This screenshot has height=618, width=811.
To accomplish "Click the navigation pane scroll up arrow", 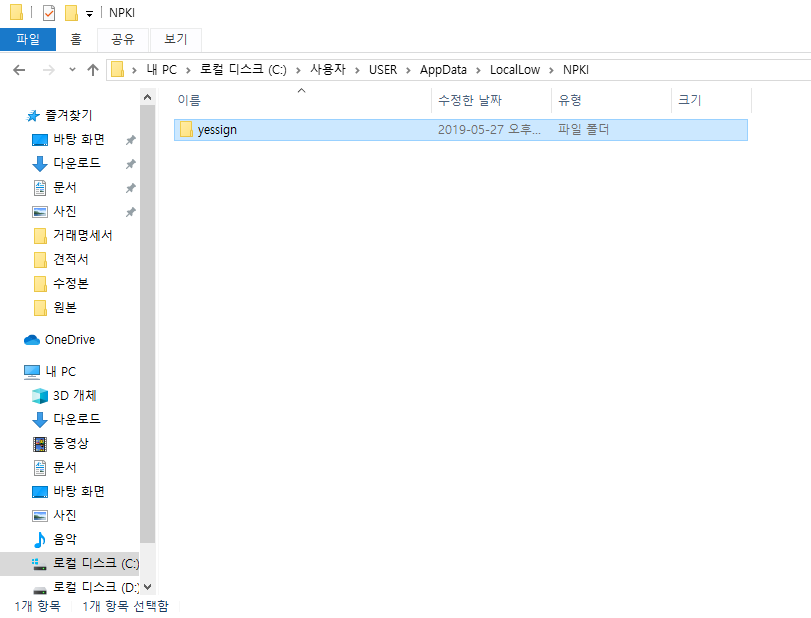I will pos(147,97).
